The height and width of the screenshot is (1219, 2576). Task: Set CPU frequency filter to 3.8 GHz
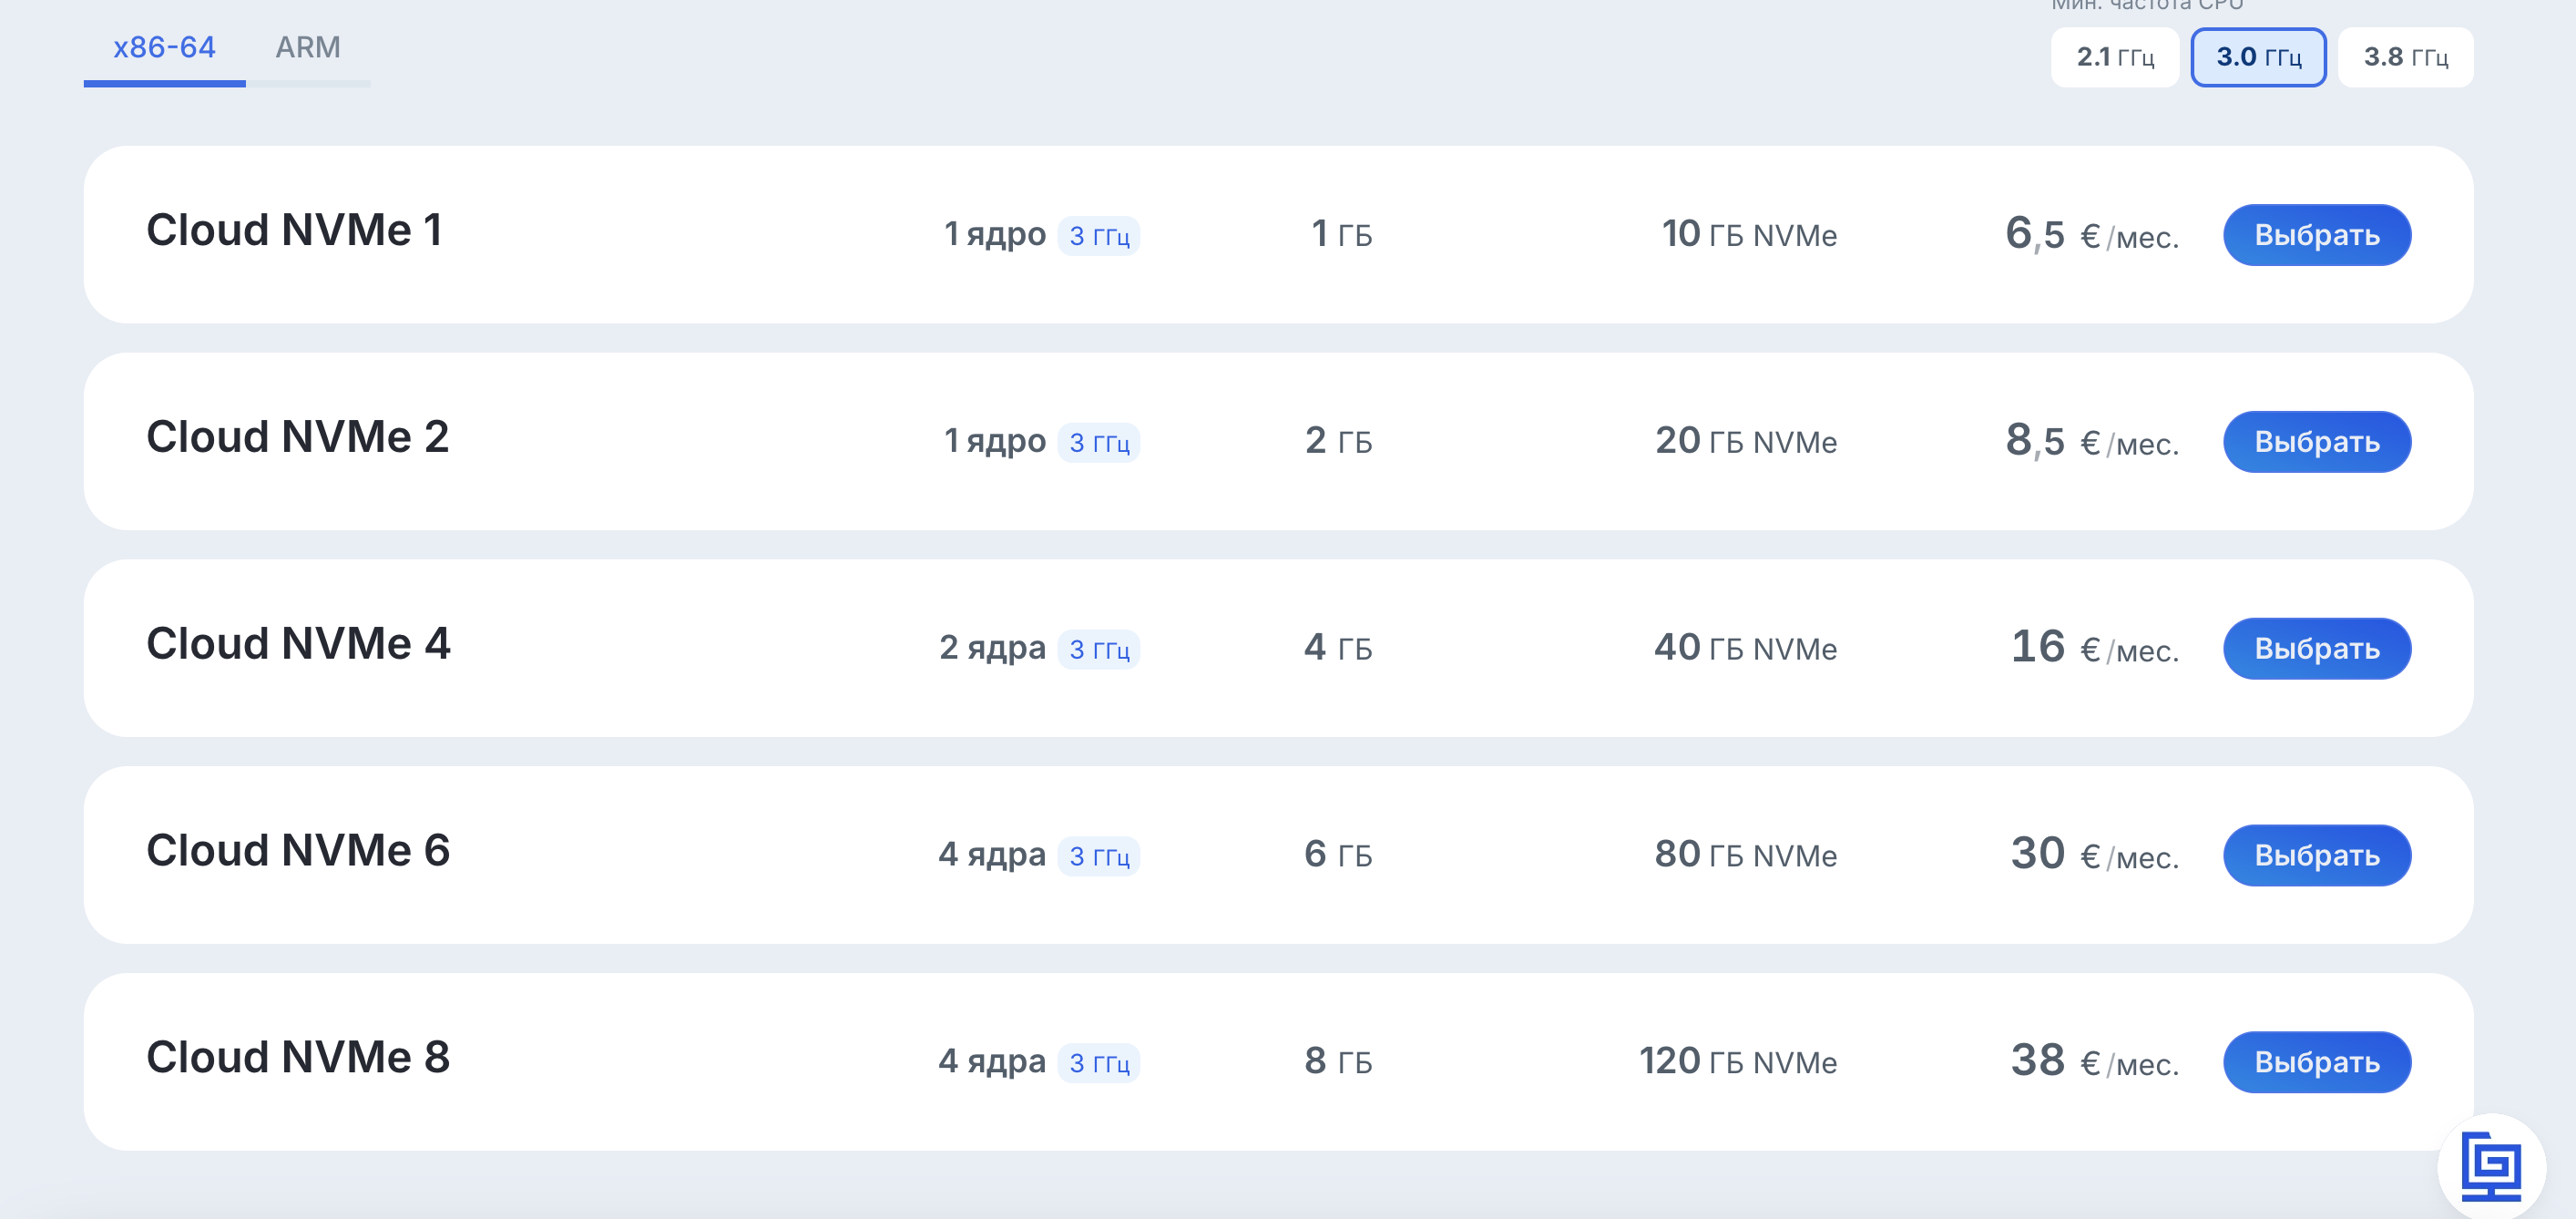click(x=2405, y=57)
